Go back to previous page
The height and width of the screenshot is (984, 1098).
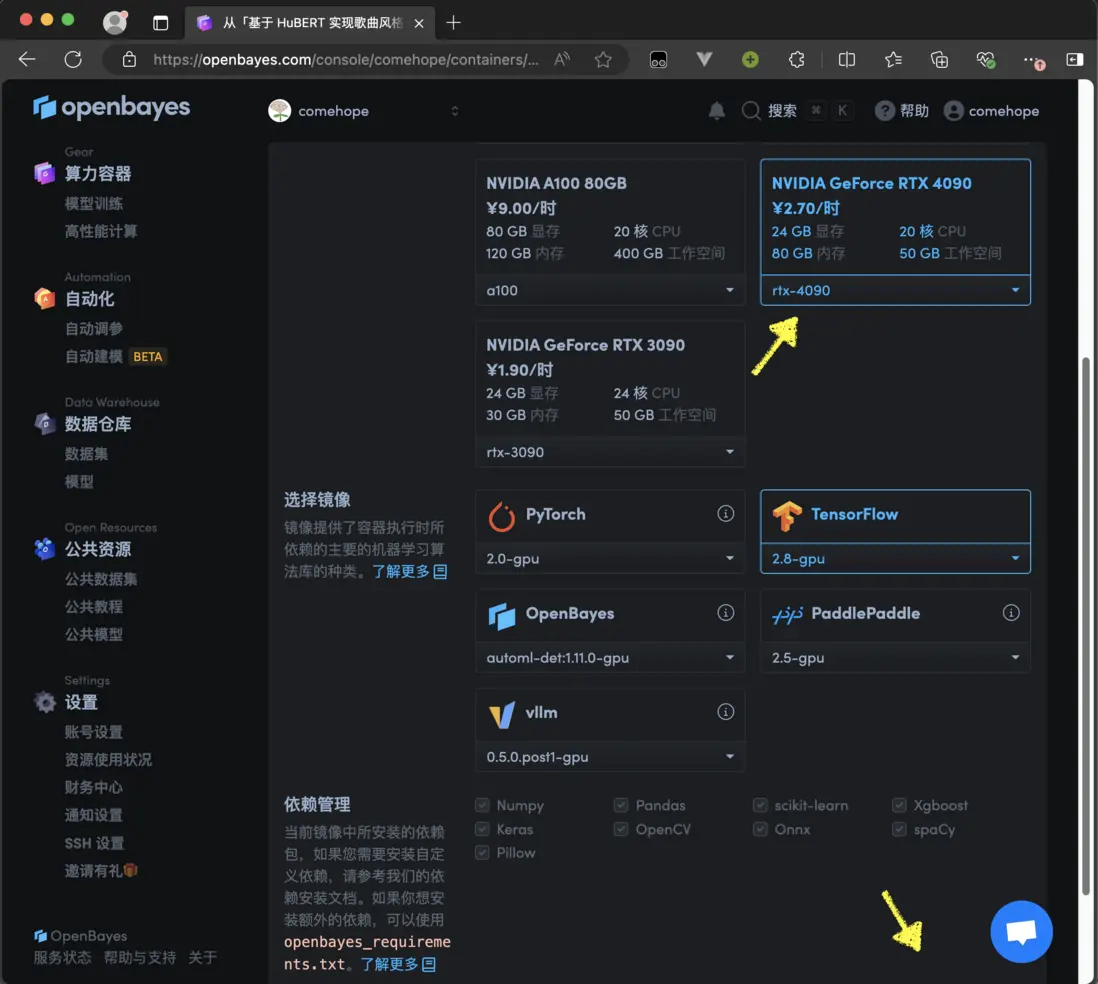[x=27, y=60]
